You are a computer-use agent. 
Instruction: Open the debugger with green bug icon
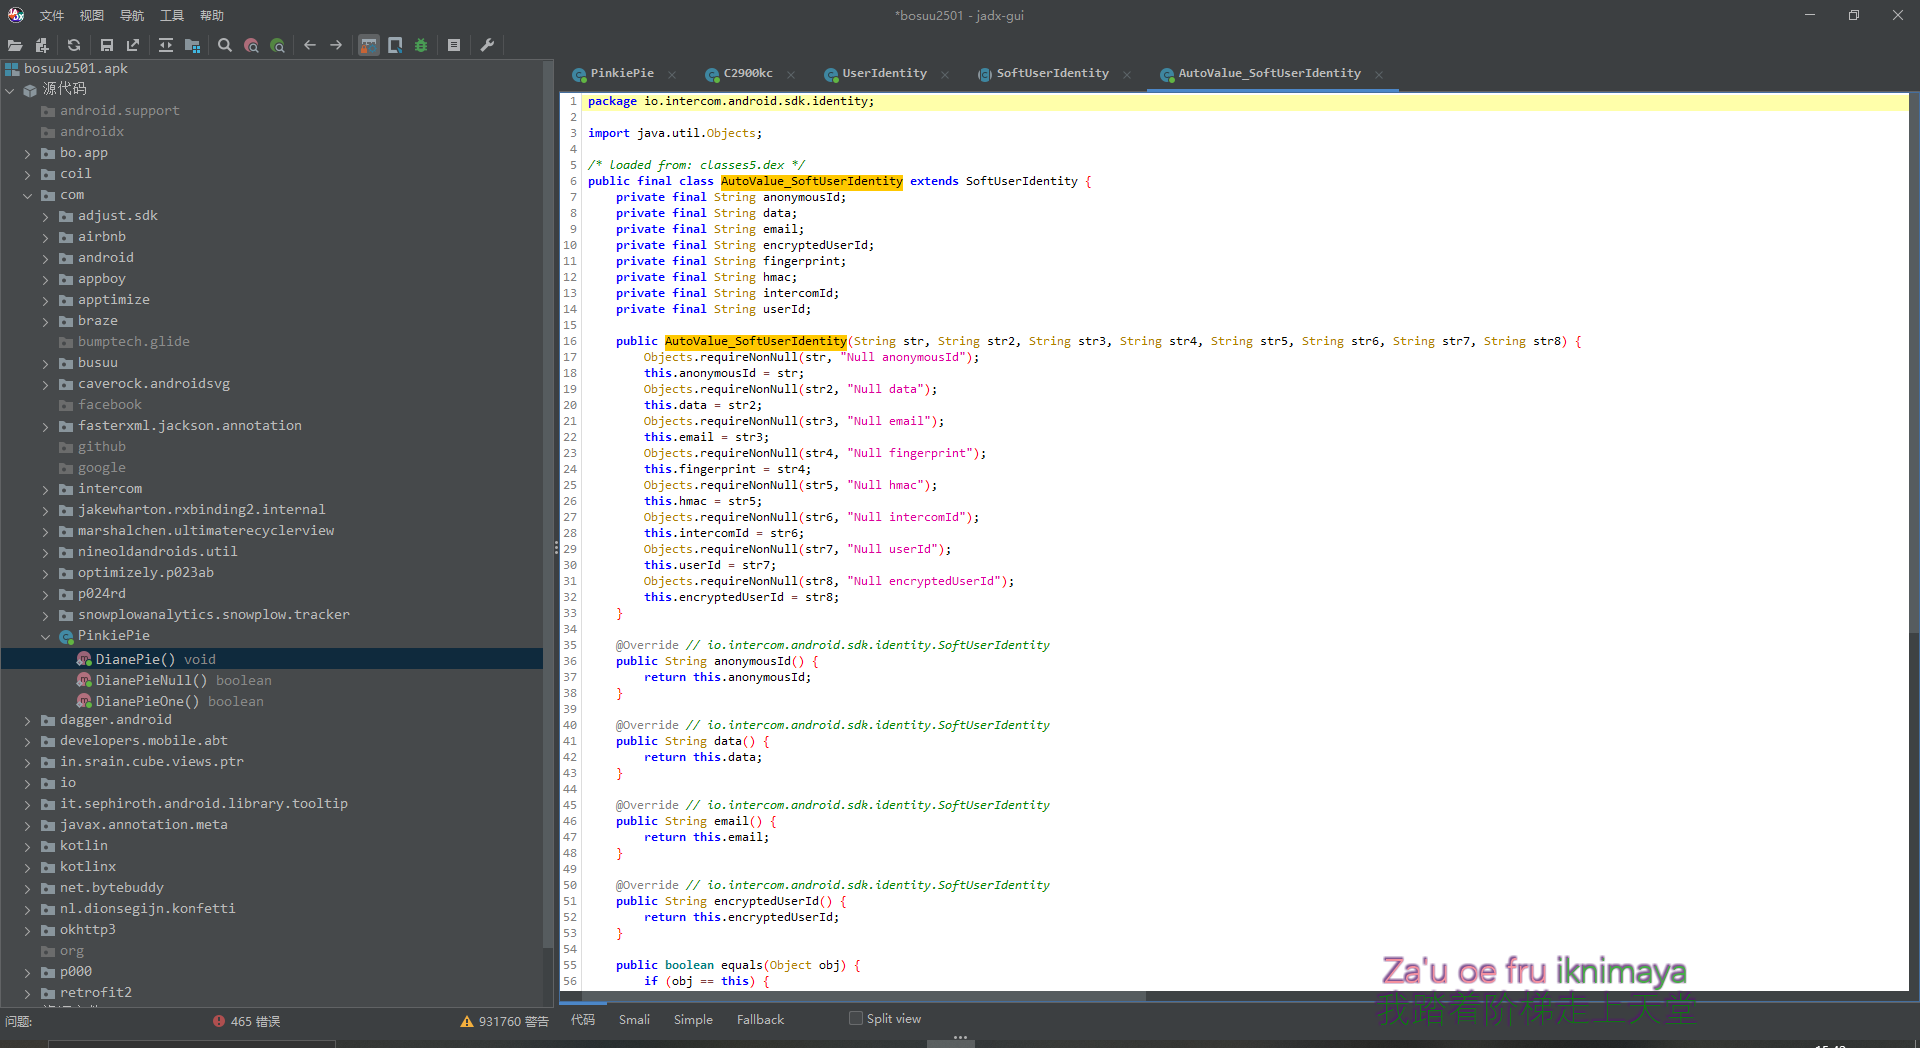[x=421, y=45]
